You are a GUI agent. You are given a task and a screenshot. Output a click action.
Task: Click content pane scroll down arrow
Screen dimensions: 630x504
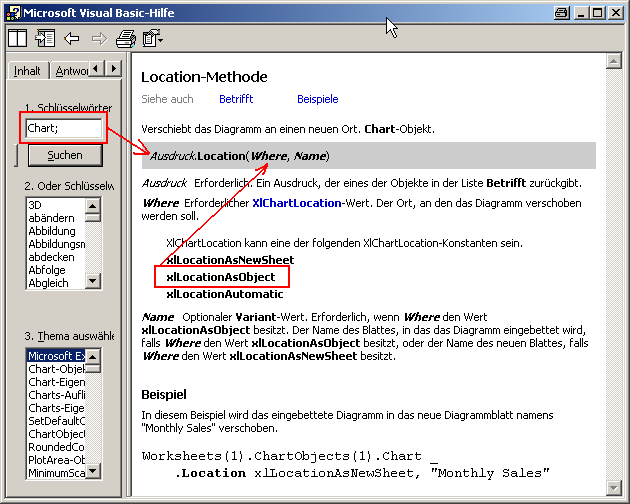pyautogui.click(x=614, y=488)
